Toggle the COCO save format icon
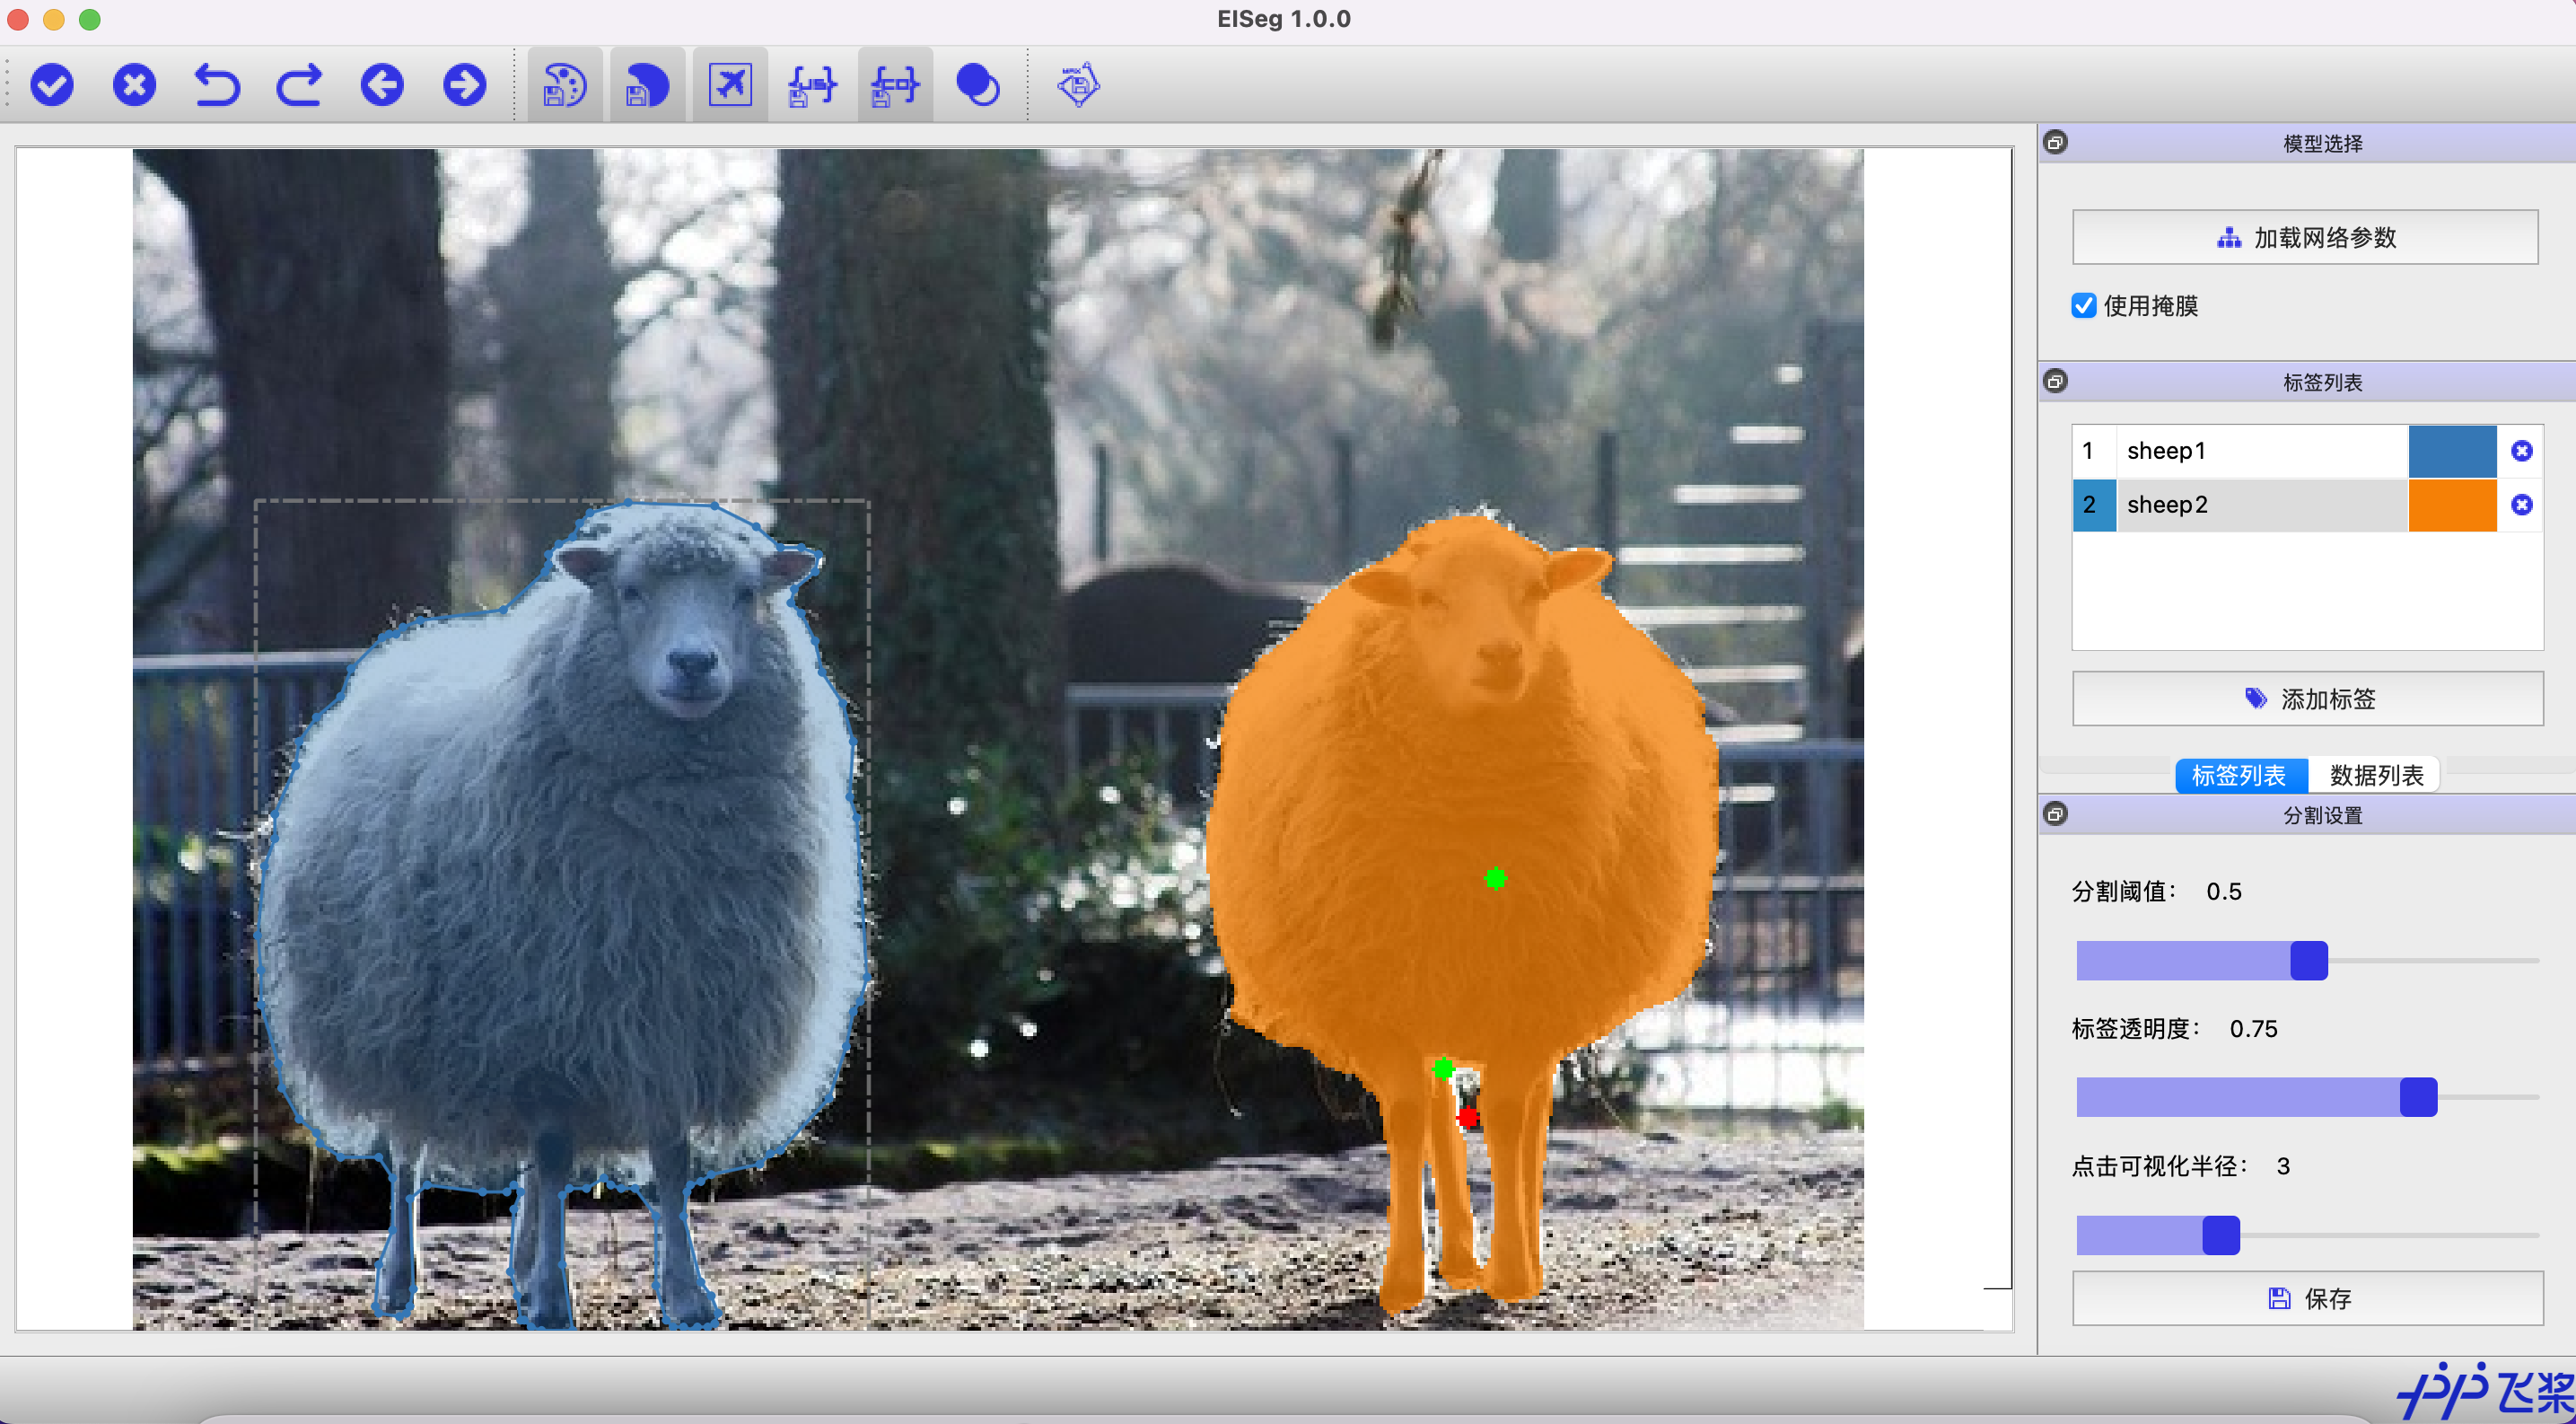 [x=895, y=85]
